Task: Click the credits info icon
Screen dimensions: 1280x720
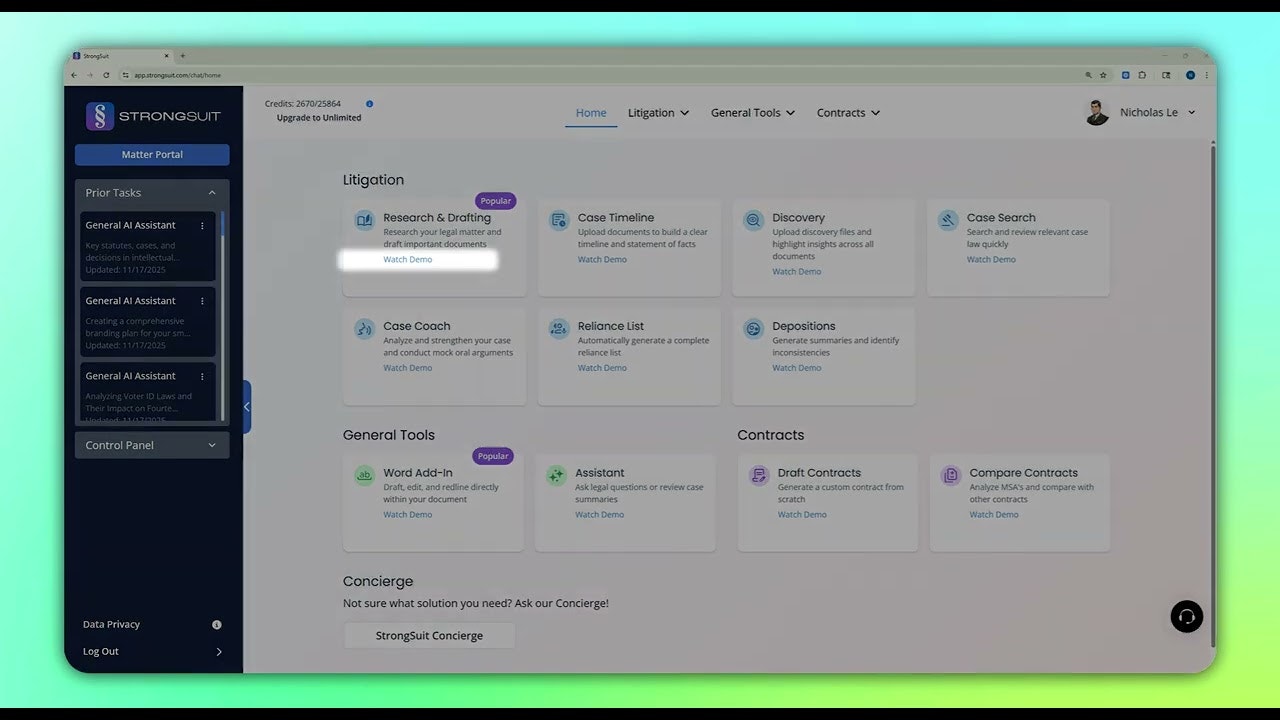Action: pos(369,104)
